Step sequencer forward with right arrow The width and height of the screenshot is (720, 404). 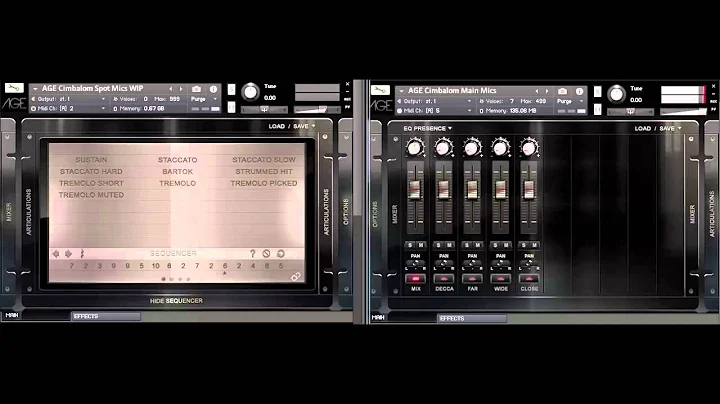(x=68, y=253)
